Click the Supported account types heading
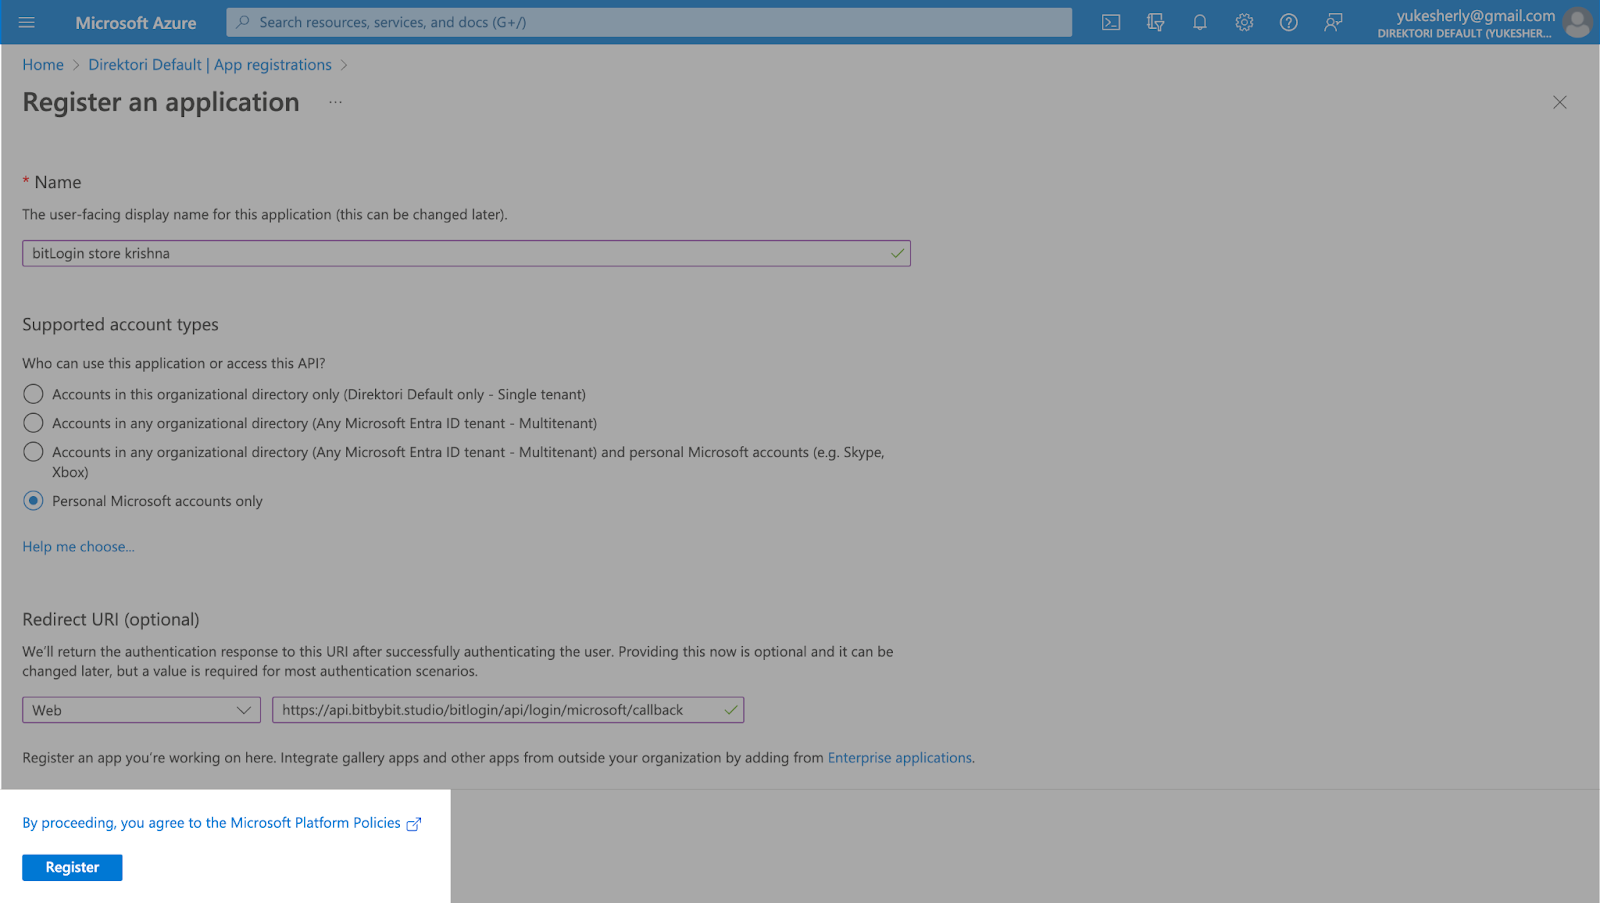 pos(120,325)
